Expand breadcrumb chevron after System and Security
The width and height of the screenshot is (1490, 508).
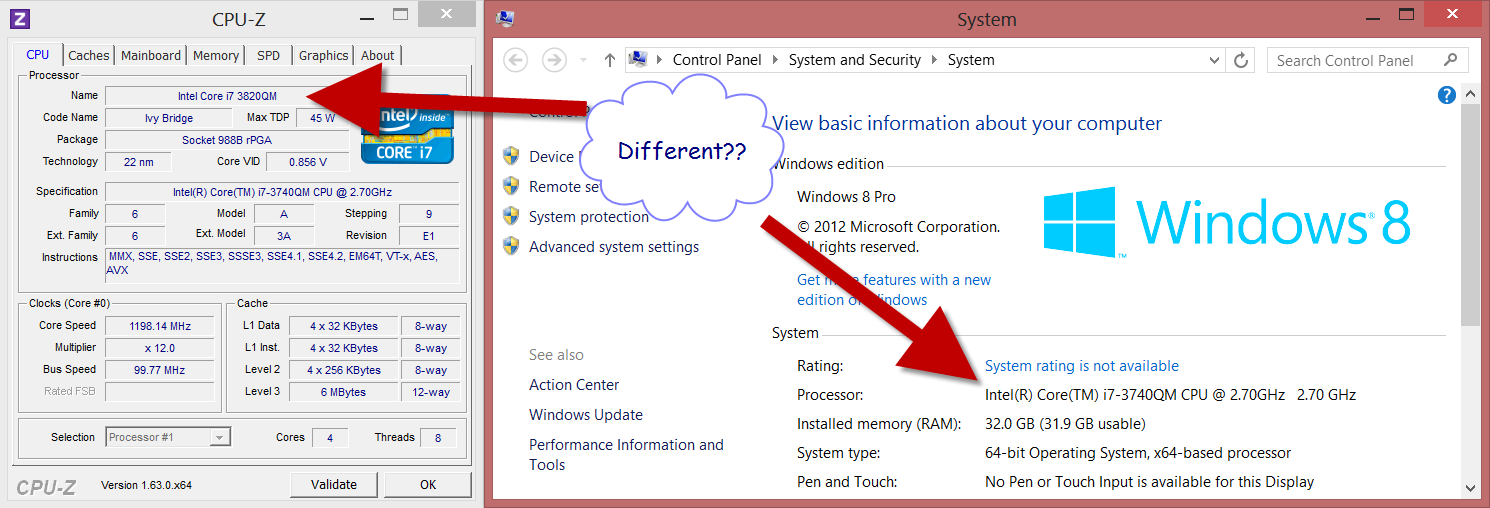point(934,60)
